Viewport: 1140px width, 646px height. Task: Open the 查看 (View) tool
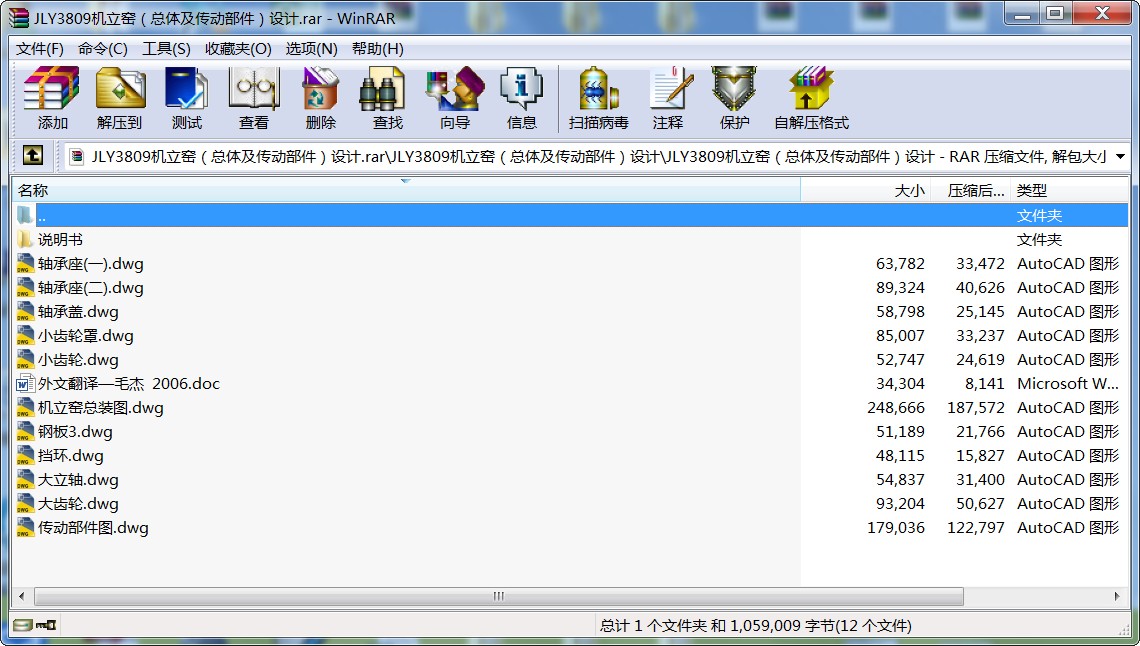coord(253,98)
